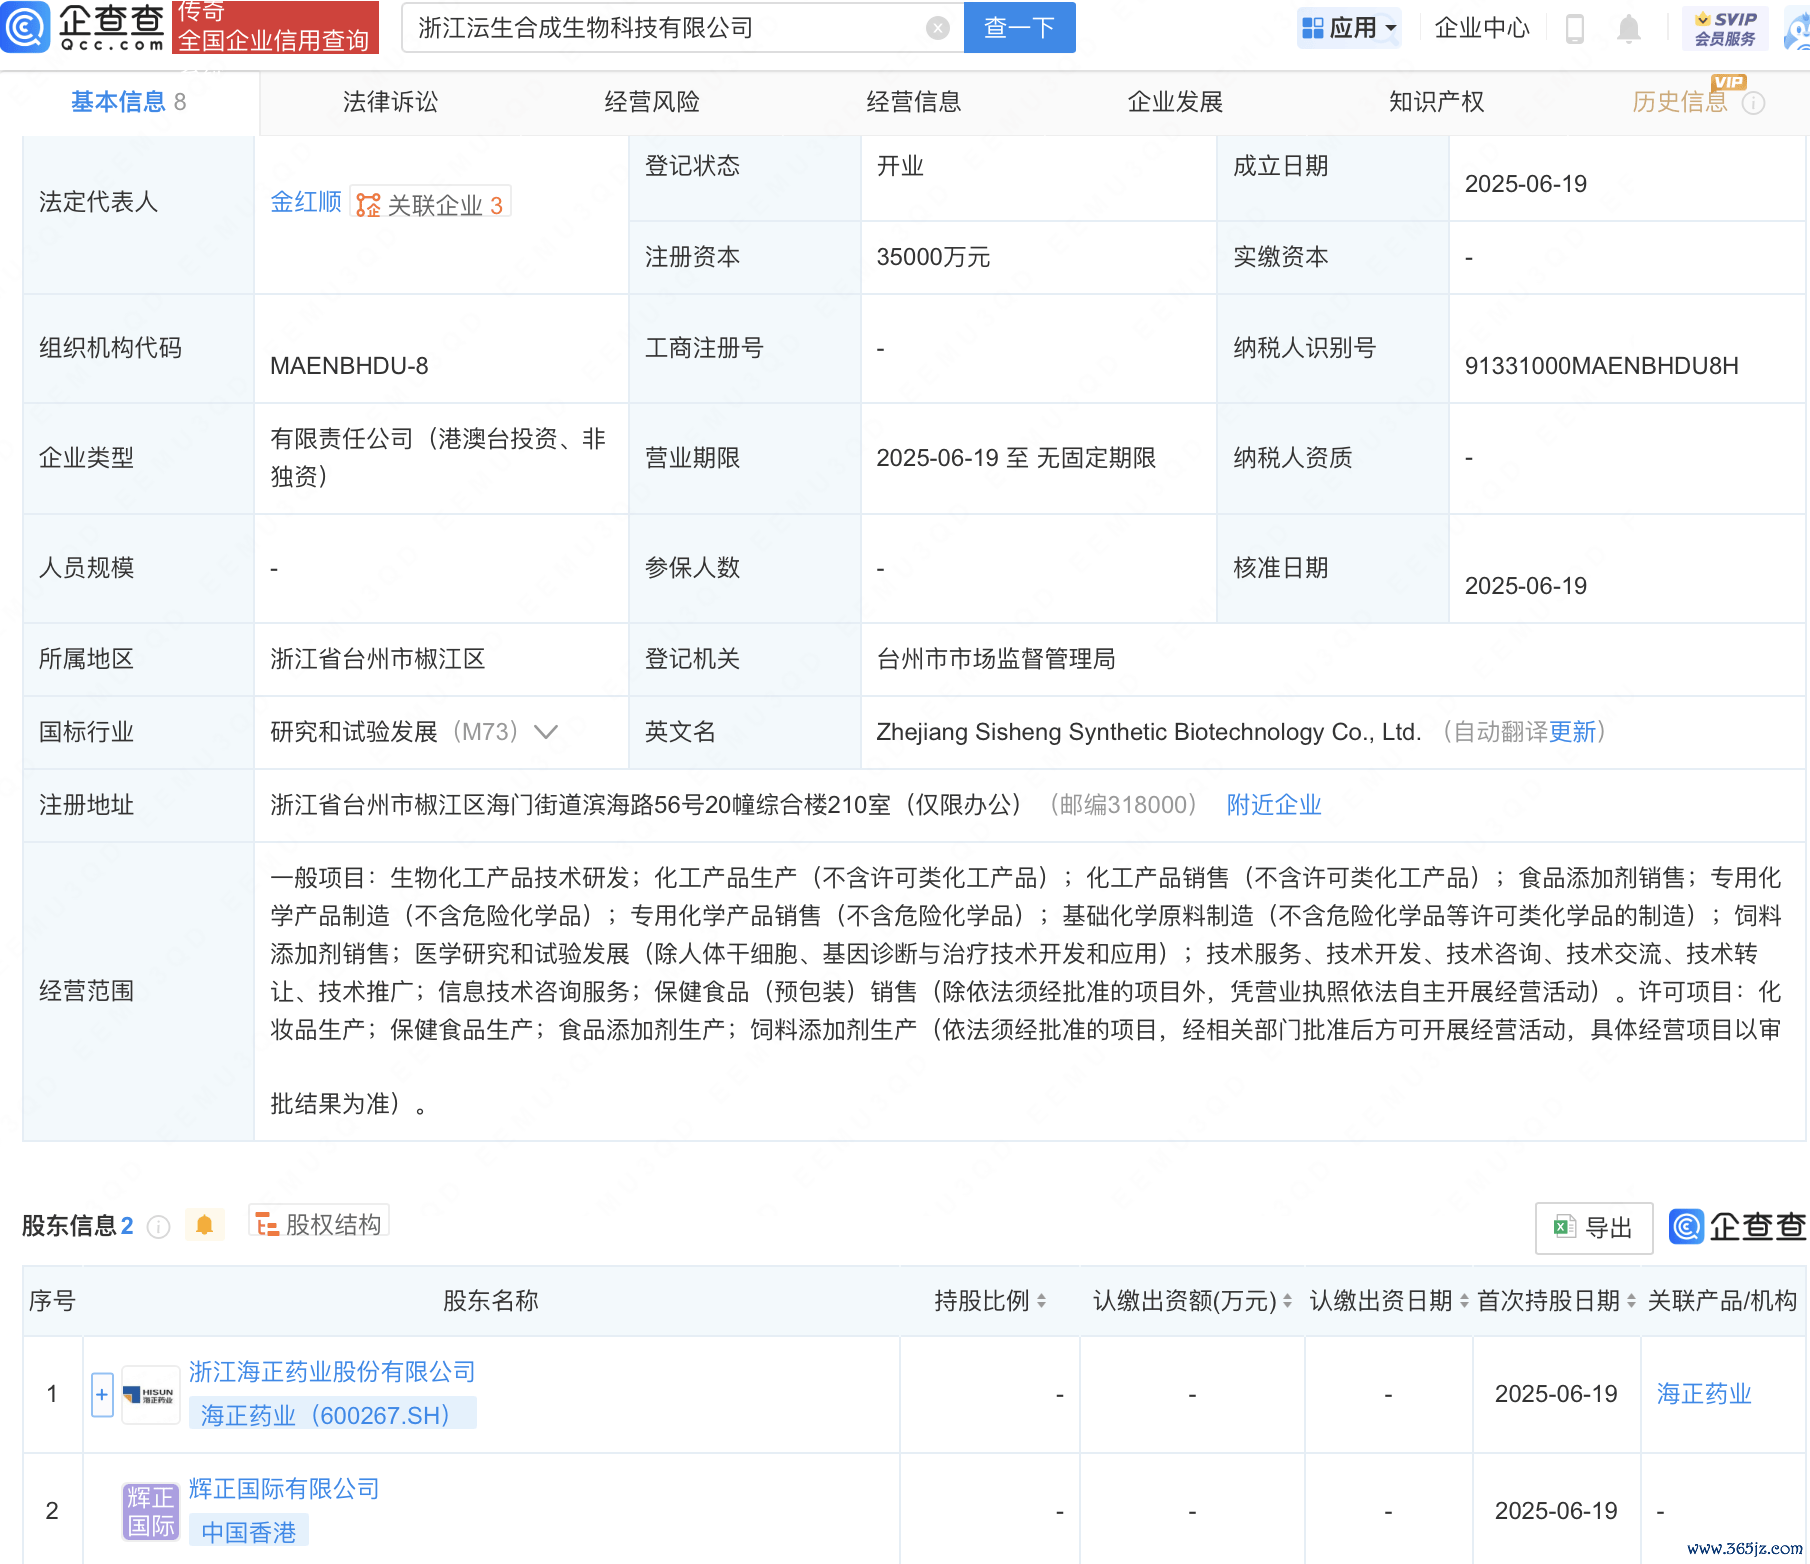Expand shareholder row 1 with plus icon

point(102,1394)
